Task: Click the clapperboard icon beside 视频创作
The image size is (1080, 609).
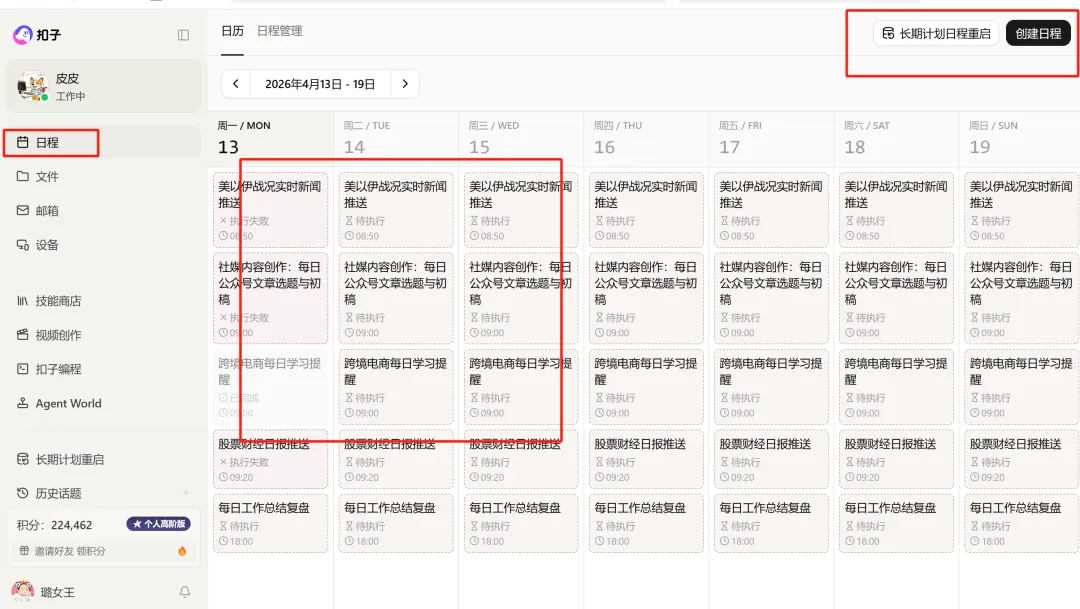Action: pos(23,335)
